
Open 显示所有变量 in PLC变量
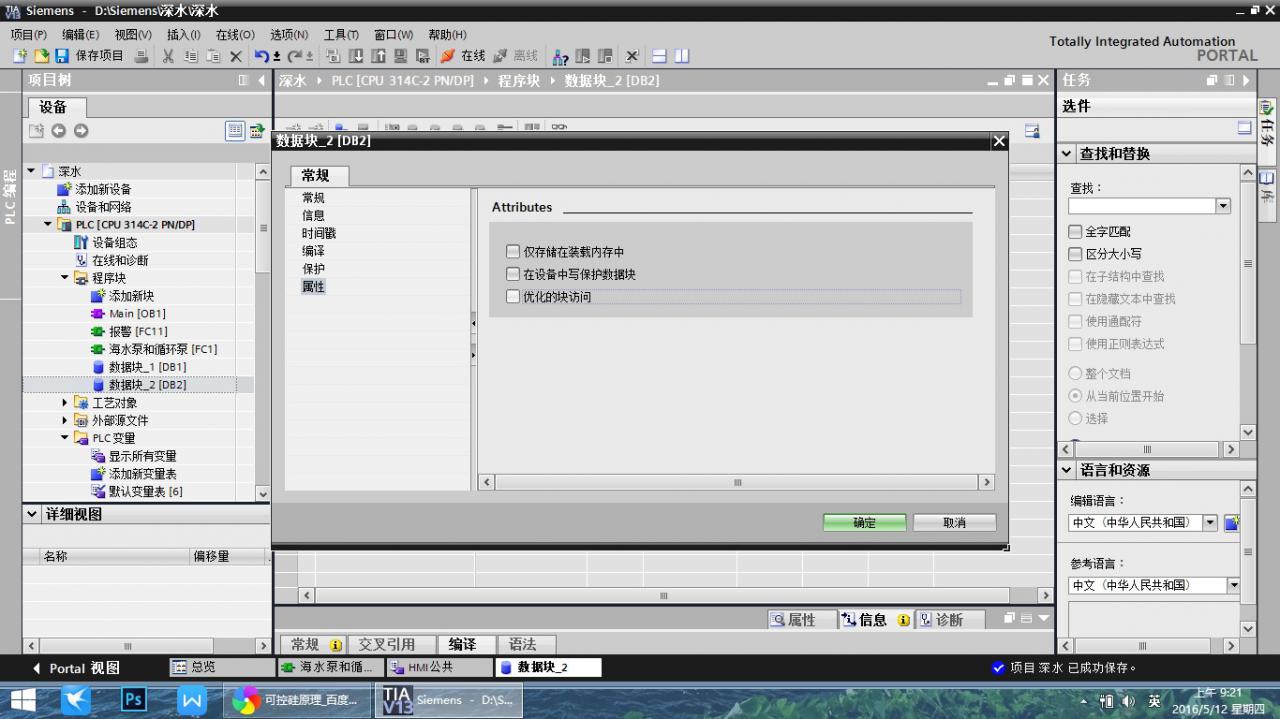point(142,456)
